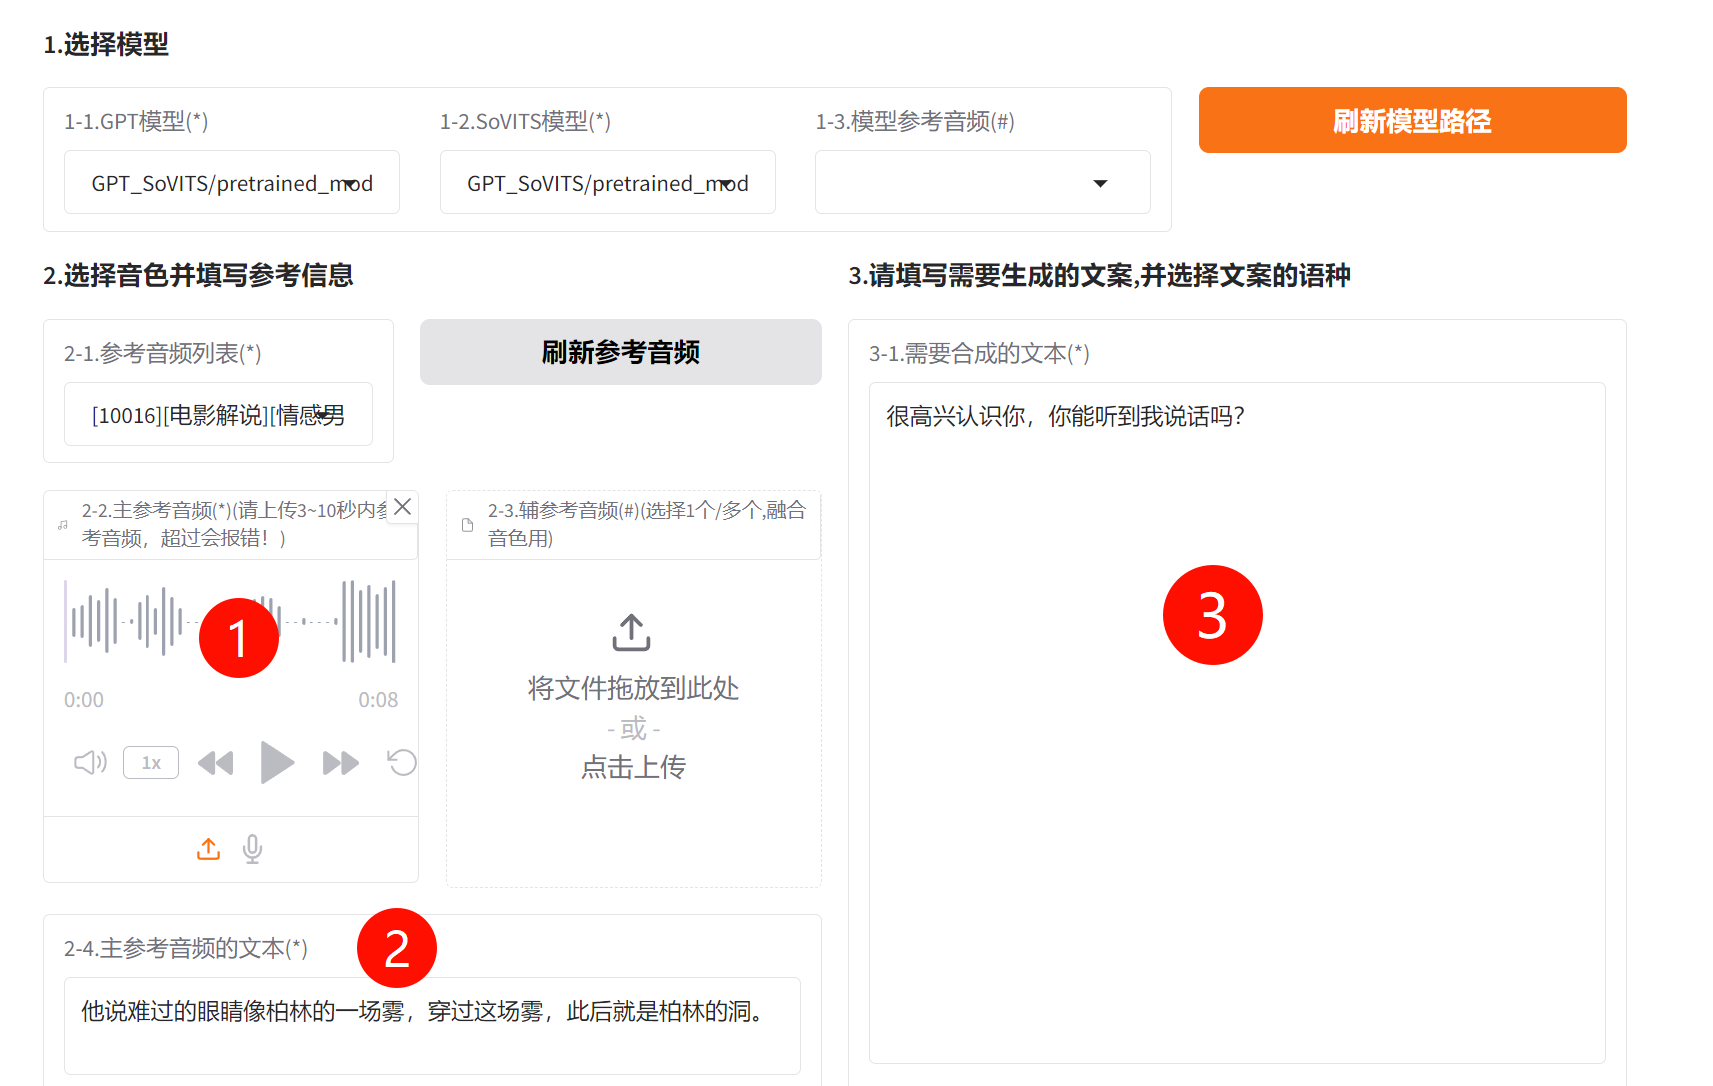This screenshot has height=1086, width=1713.
Task: Click the replay icon on the audio player
Action: tap(401, 762)
